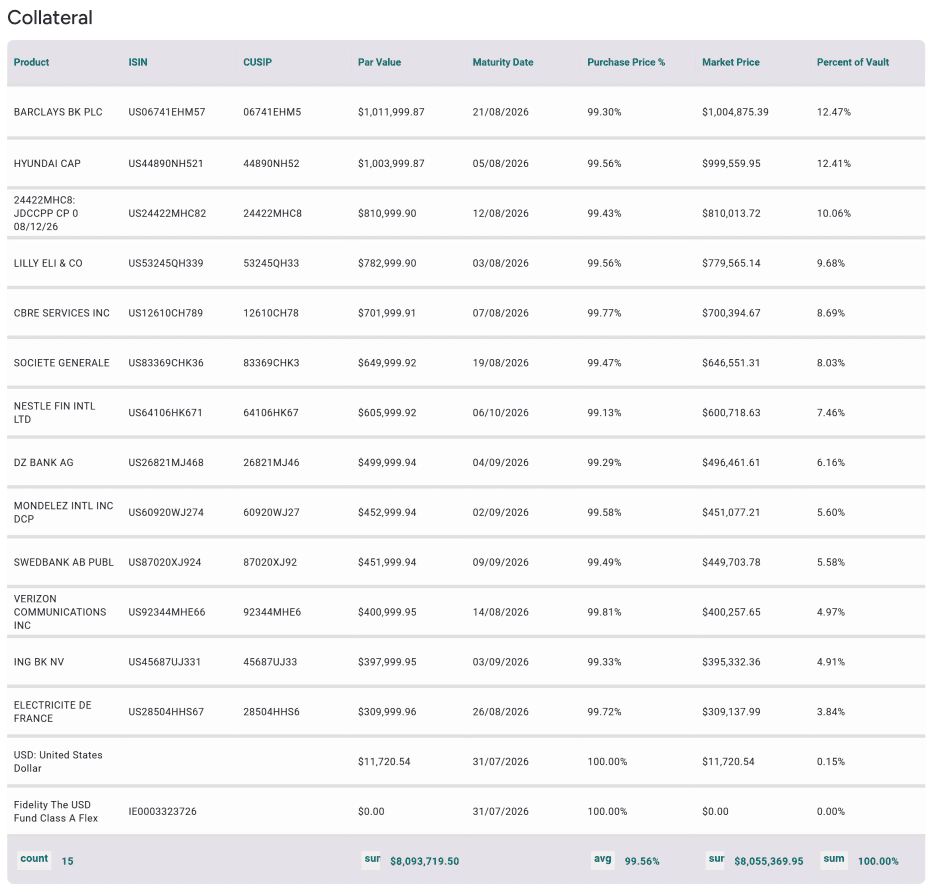
Task: Click percent of vault 12.47%
Action: pos(834,112)
